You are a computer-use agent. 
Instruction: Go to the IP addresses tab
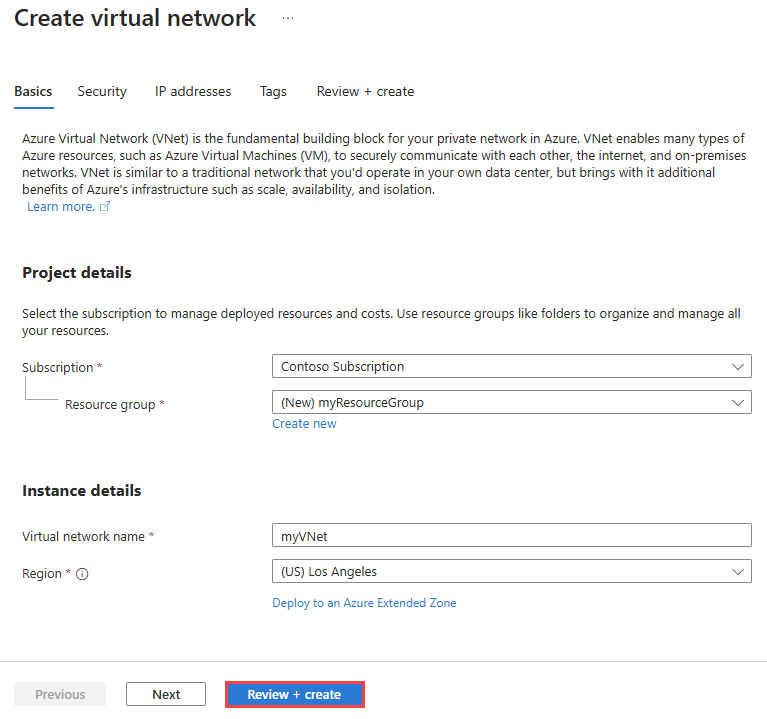pyautogui.click(x=193, y=91)
